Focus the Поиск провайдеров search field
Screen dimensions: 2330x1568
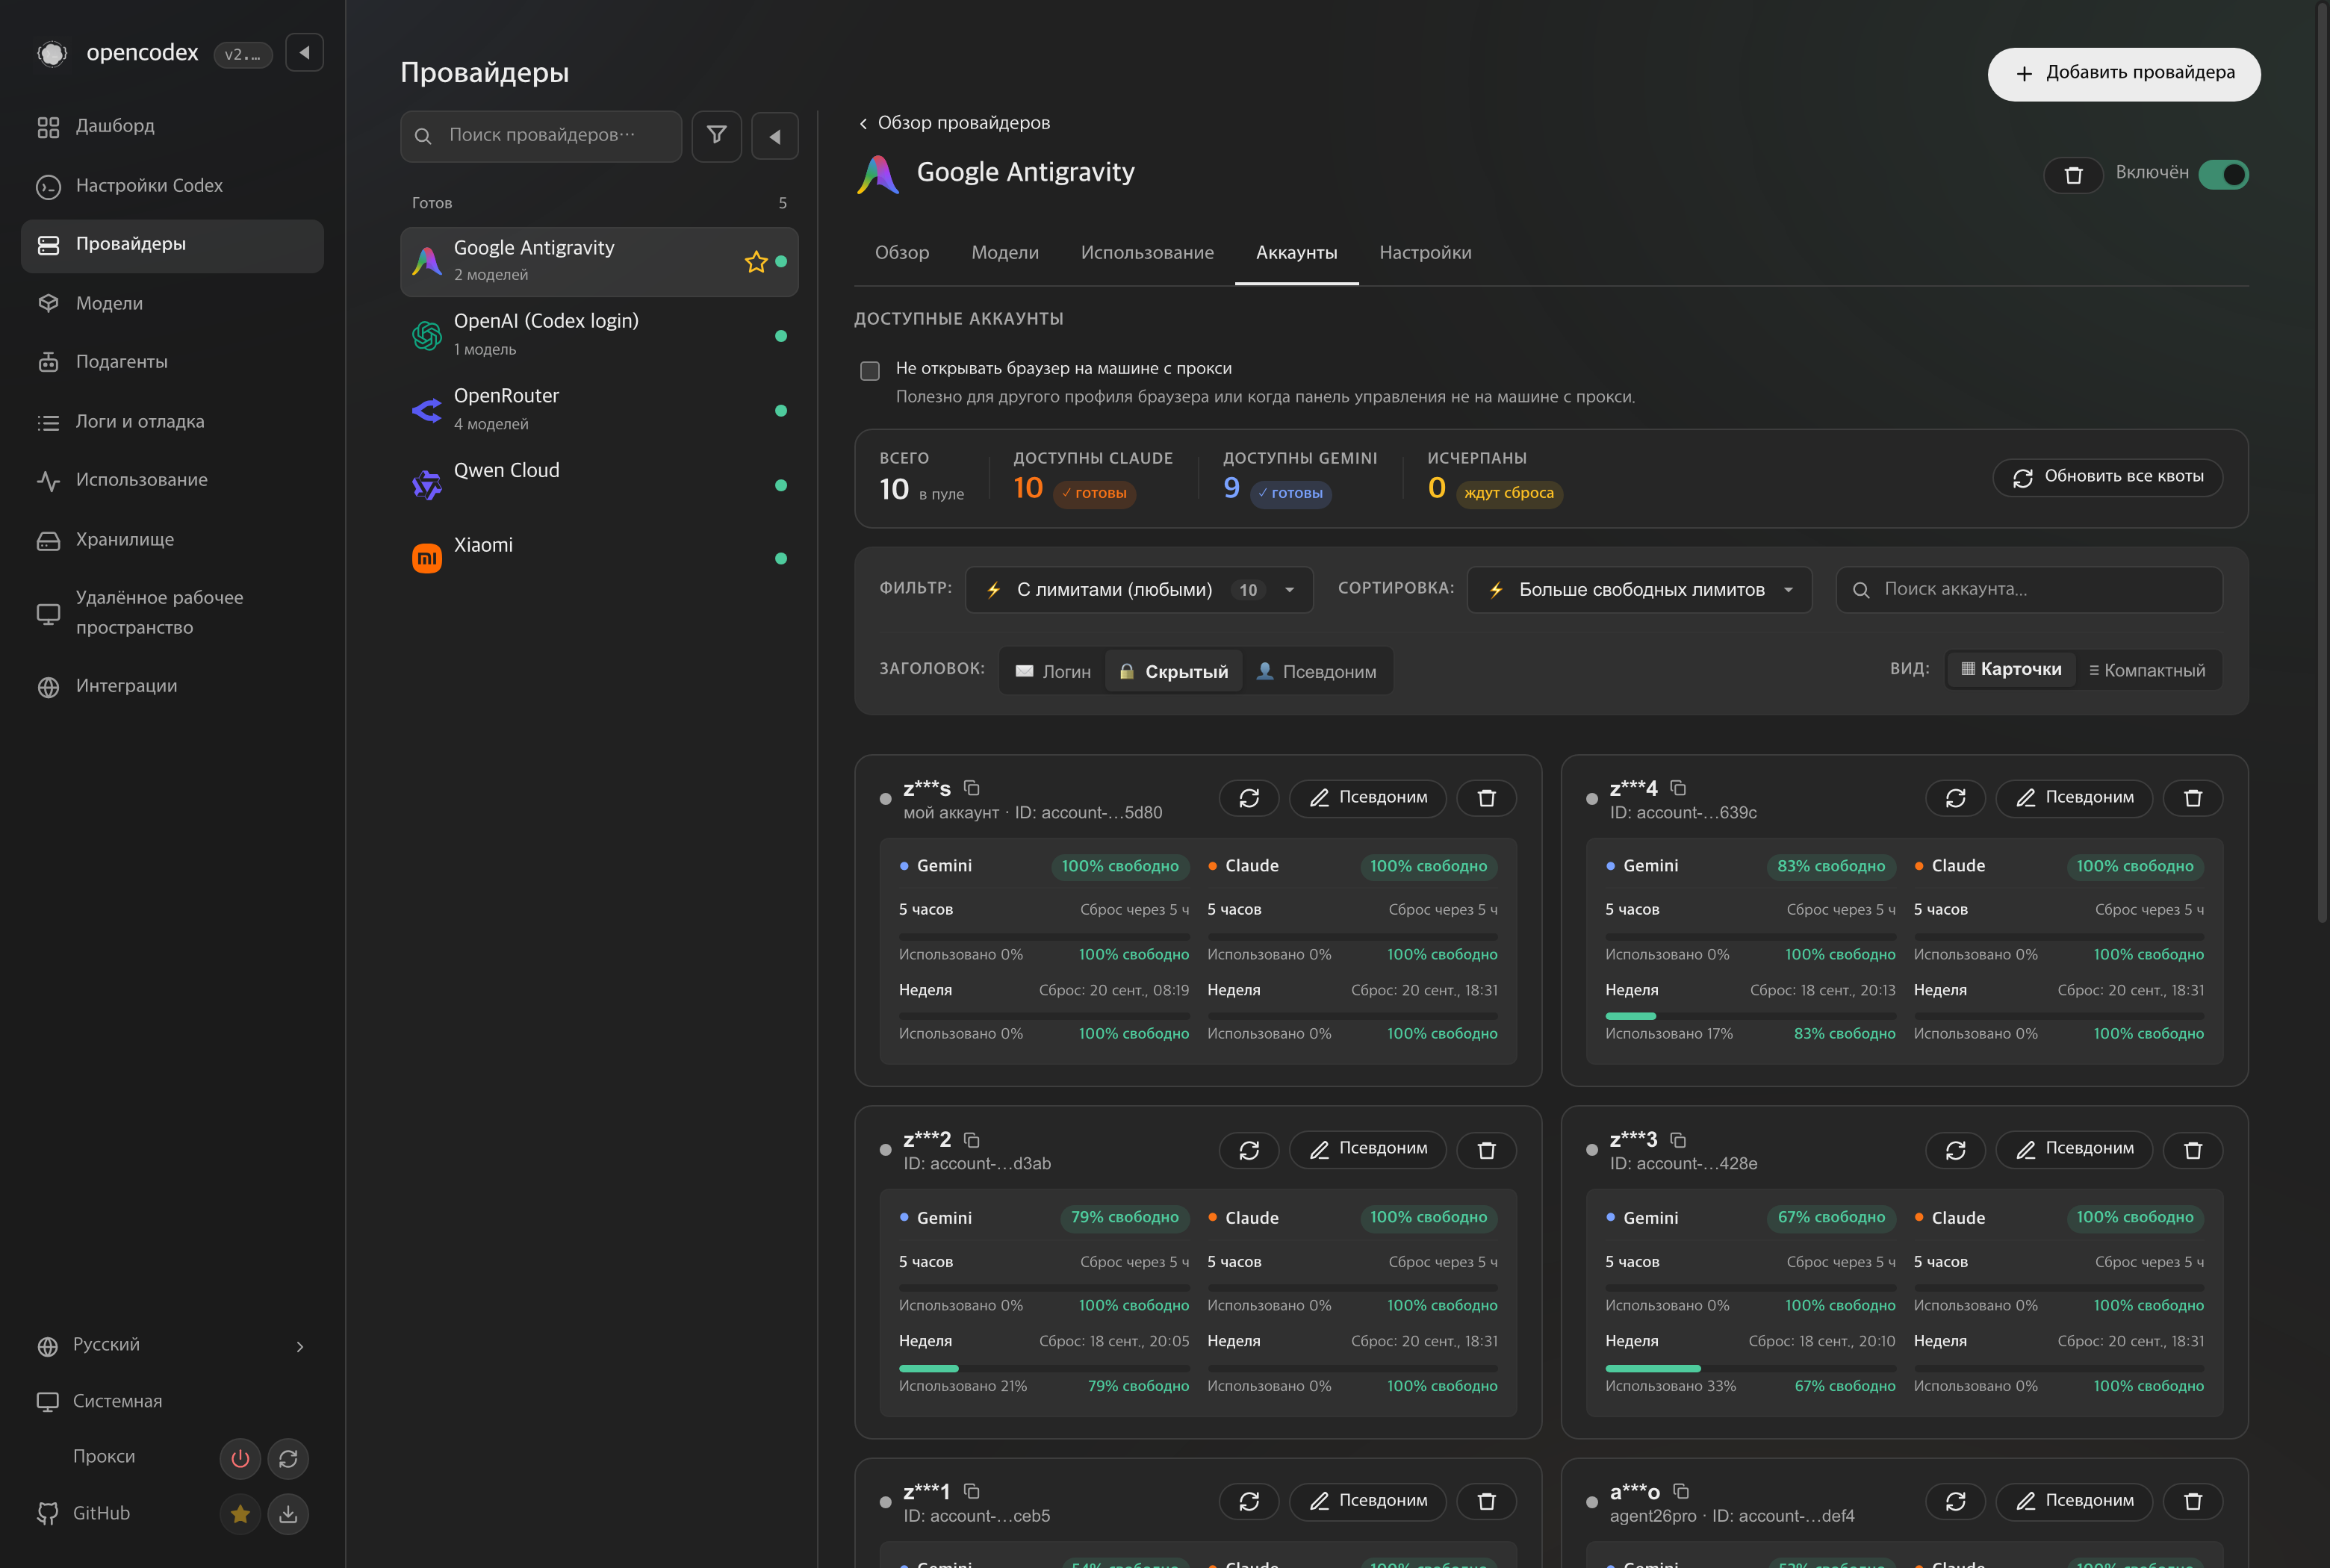click(x=541, y=136)
